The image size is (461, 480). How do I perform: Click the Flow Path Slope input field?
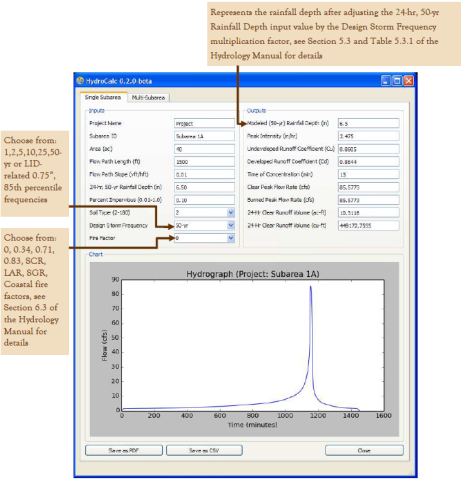204,174
